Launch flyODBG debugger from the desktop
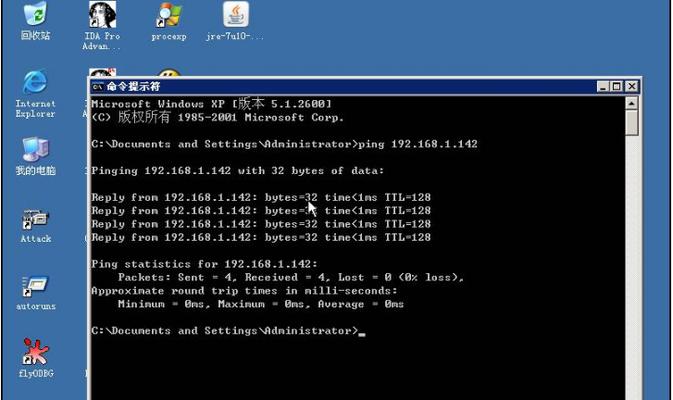Viewport: 673px width, 400px height. pyautogui.click(x=35, y=353)
